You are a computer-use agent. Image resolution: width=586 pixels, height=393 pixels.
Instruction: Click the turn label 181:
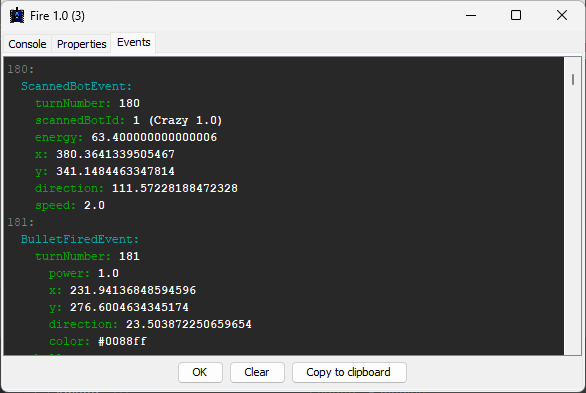pyautogui.click(x=21, y=222)
